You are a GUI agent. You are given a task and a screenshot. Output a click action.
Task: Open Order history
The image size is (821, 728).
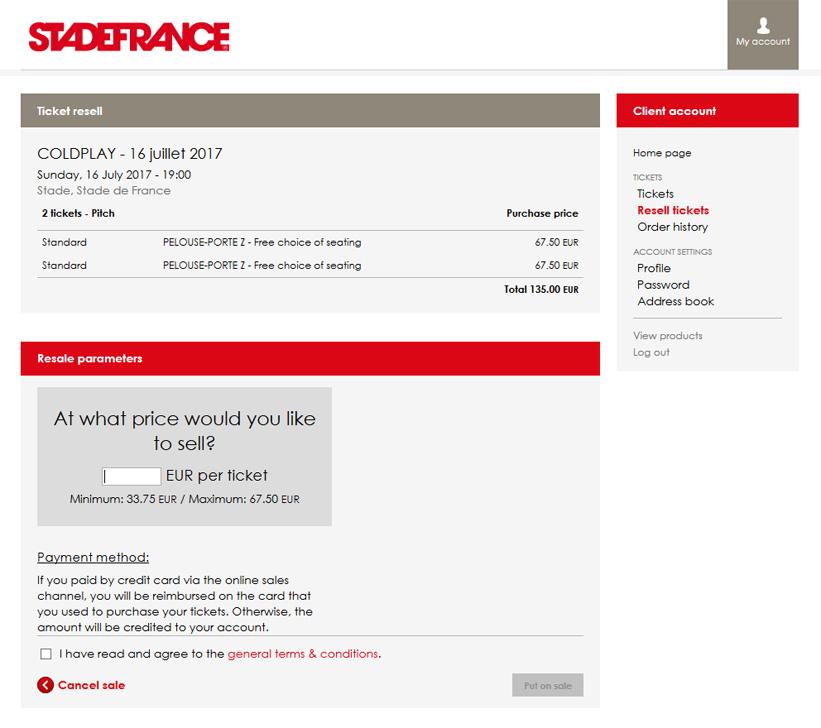coord(672,227)
